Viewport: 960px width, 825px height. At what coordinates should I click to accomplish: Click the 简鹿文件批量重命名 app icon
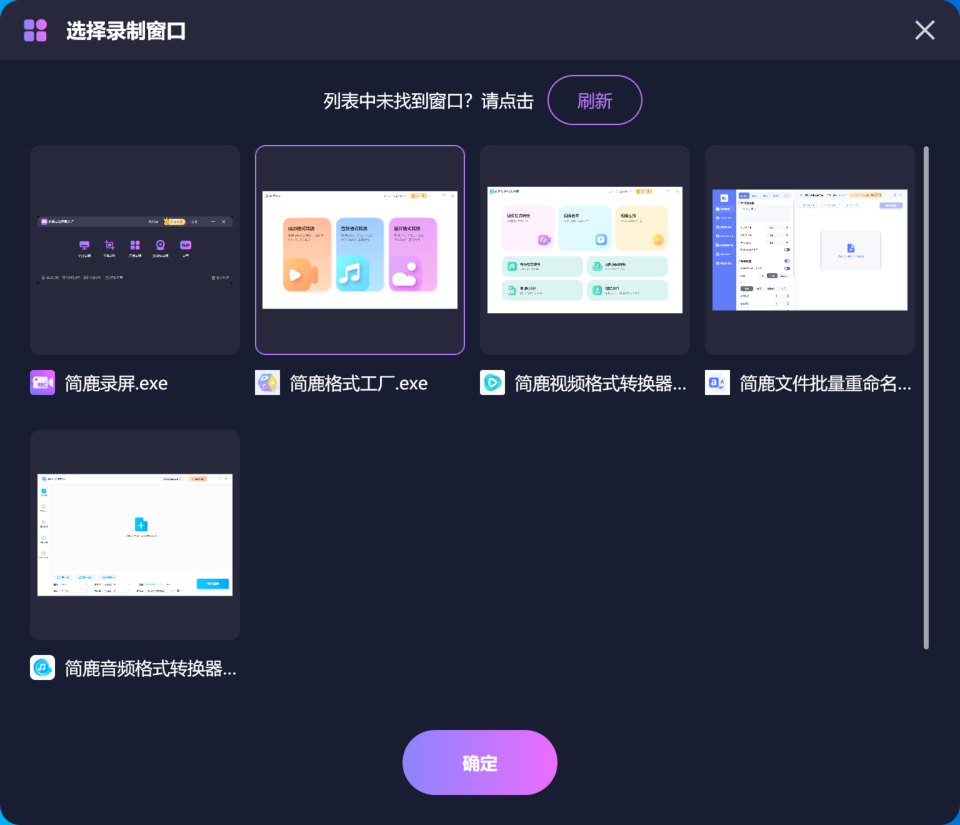[717, 382]
